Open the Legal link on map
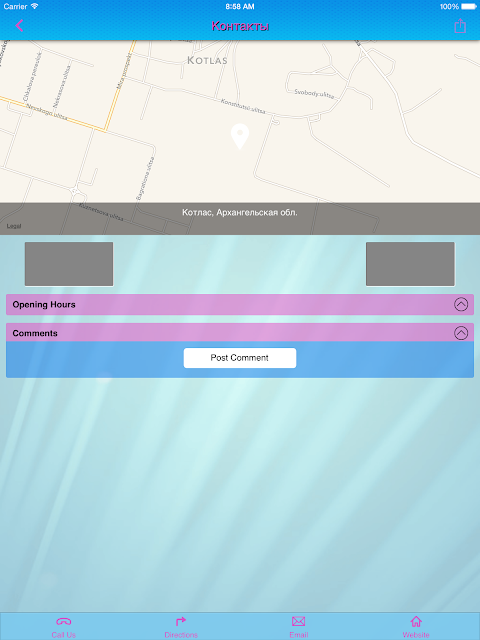The width and height of the screenshot is (480, 640). click(x=14, y=226)
